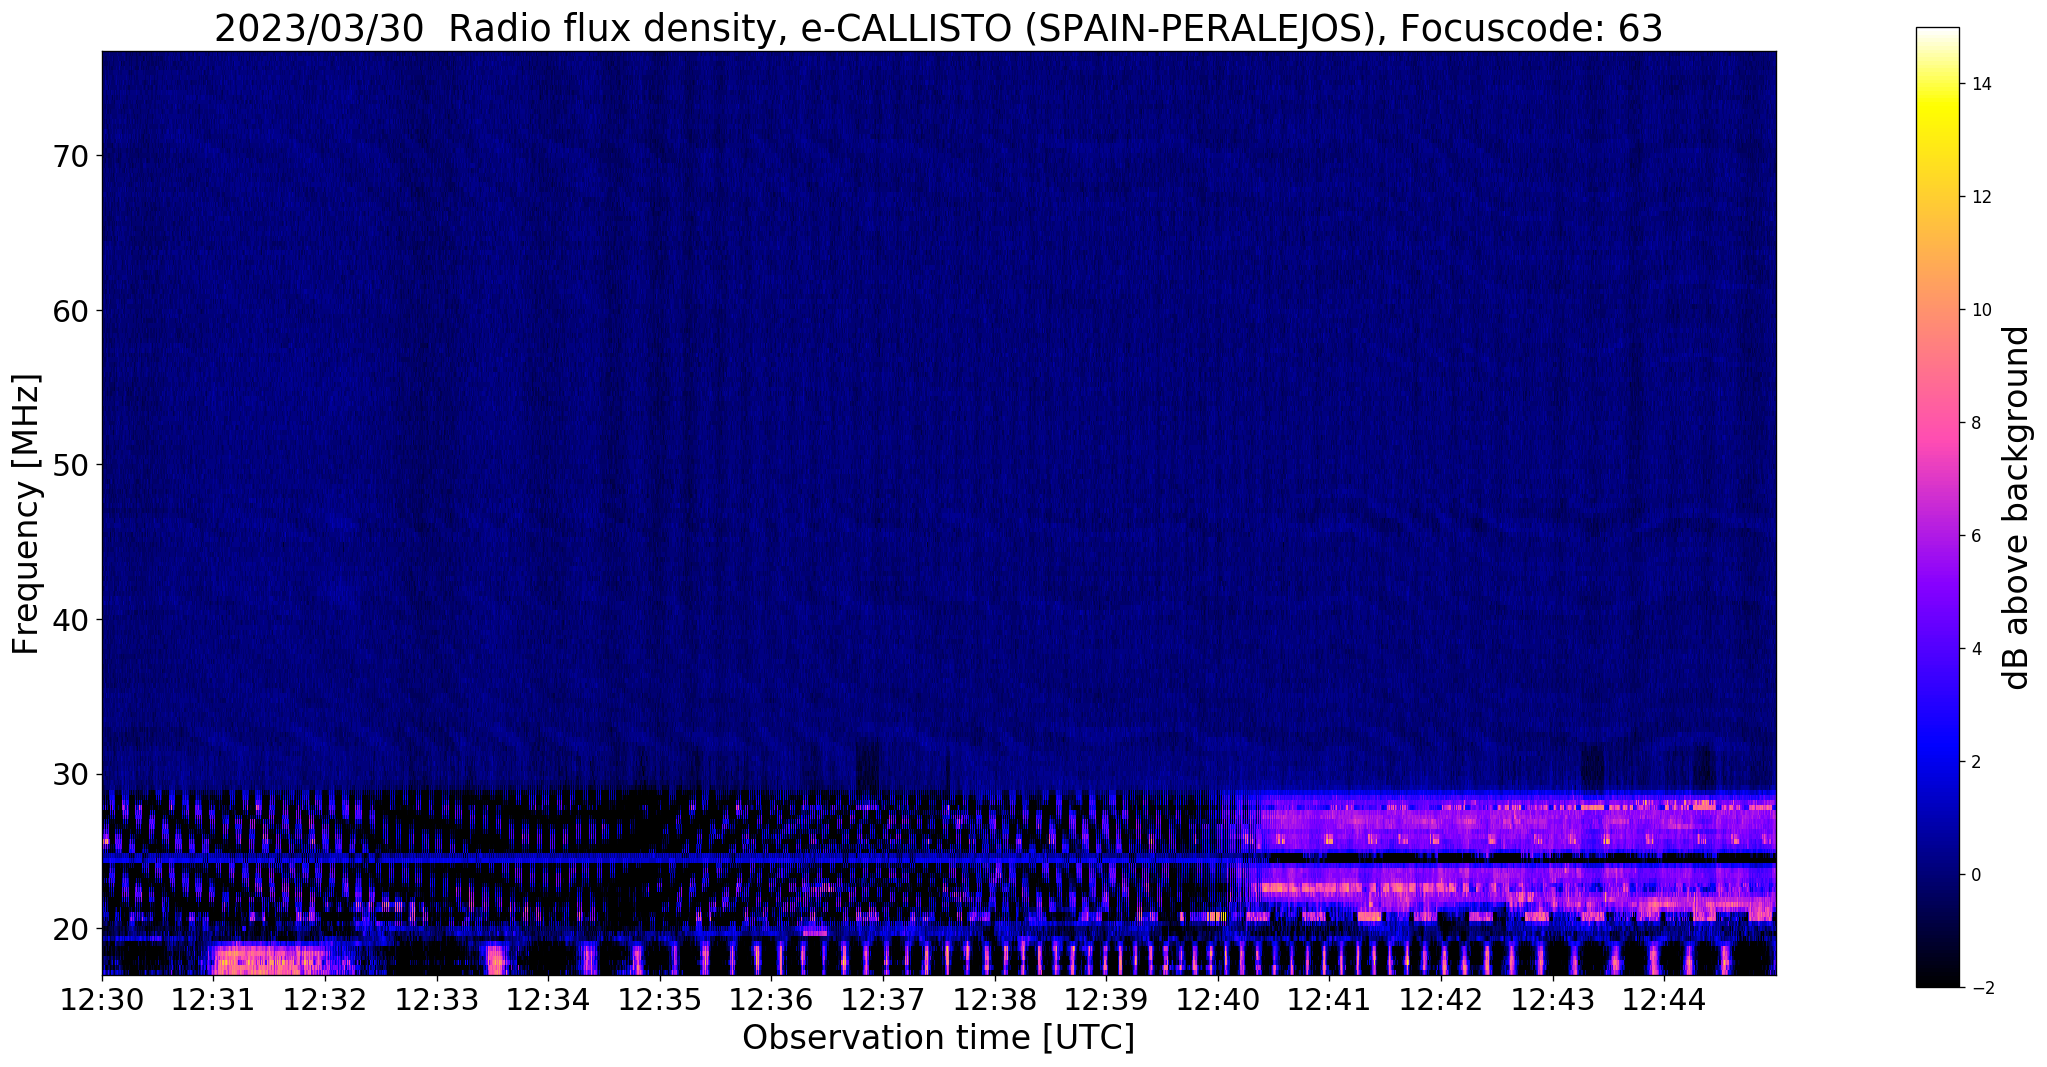Click the 'Frequency [MHz]' y-axis label
2047x1067 pixels.
(x=26, y=514)
